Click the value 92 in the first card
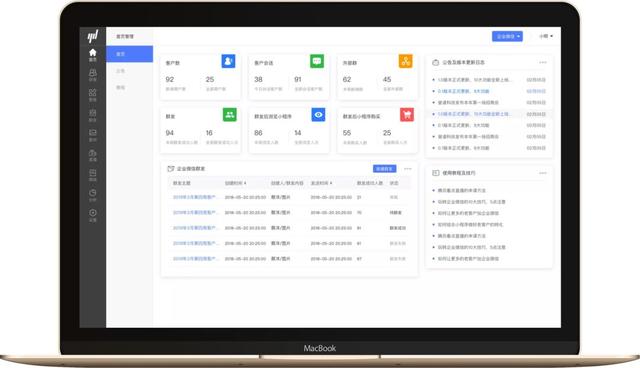640x368 pixels. point(170,80)
